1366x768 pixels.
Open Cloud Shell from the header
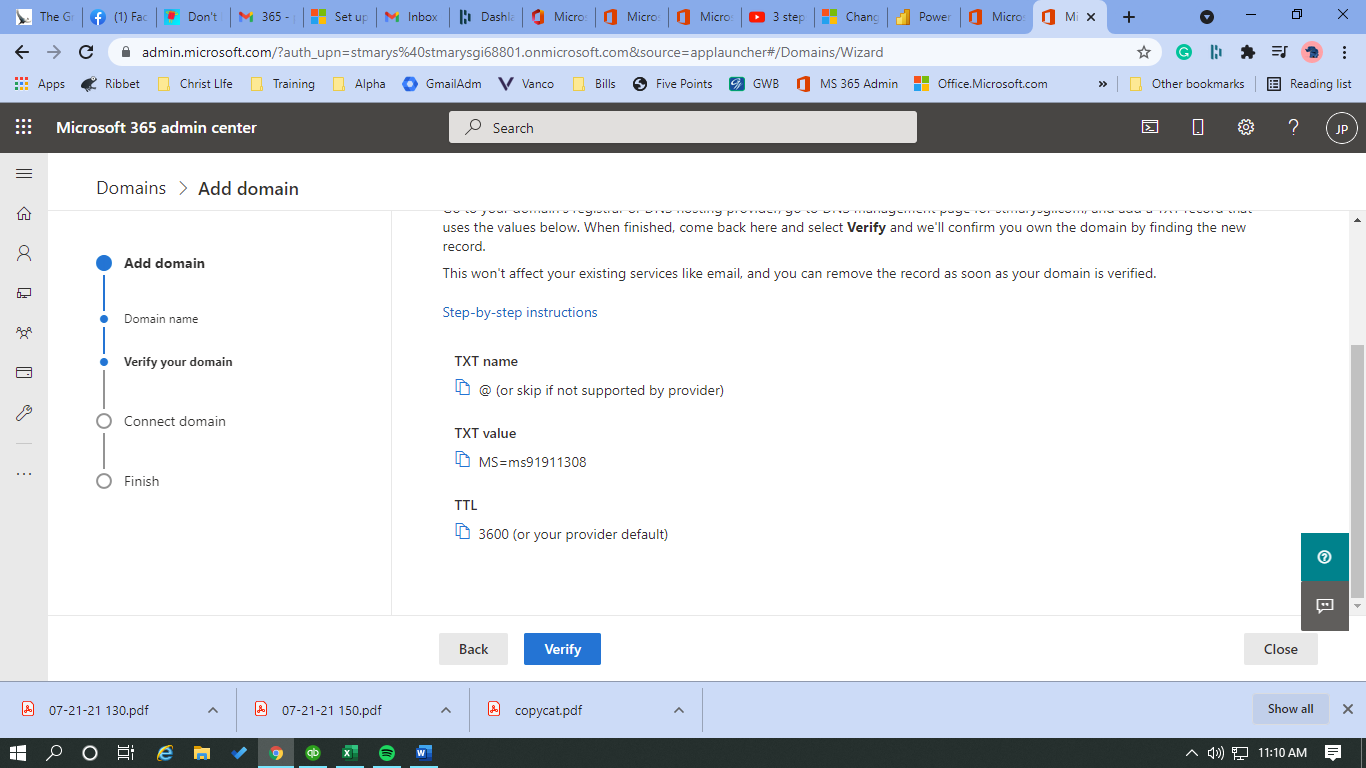(x=1151, y=127)
